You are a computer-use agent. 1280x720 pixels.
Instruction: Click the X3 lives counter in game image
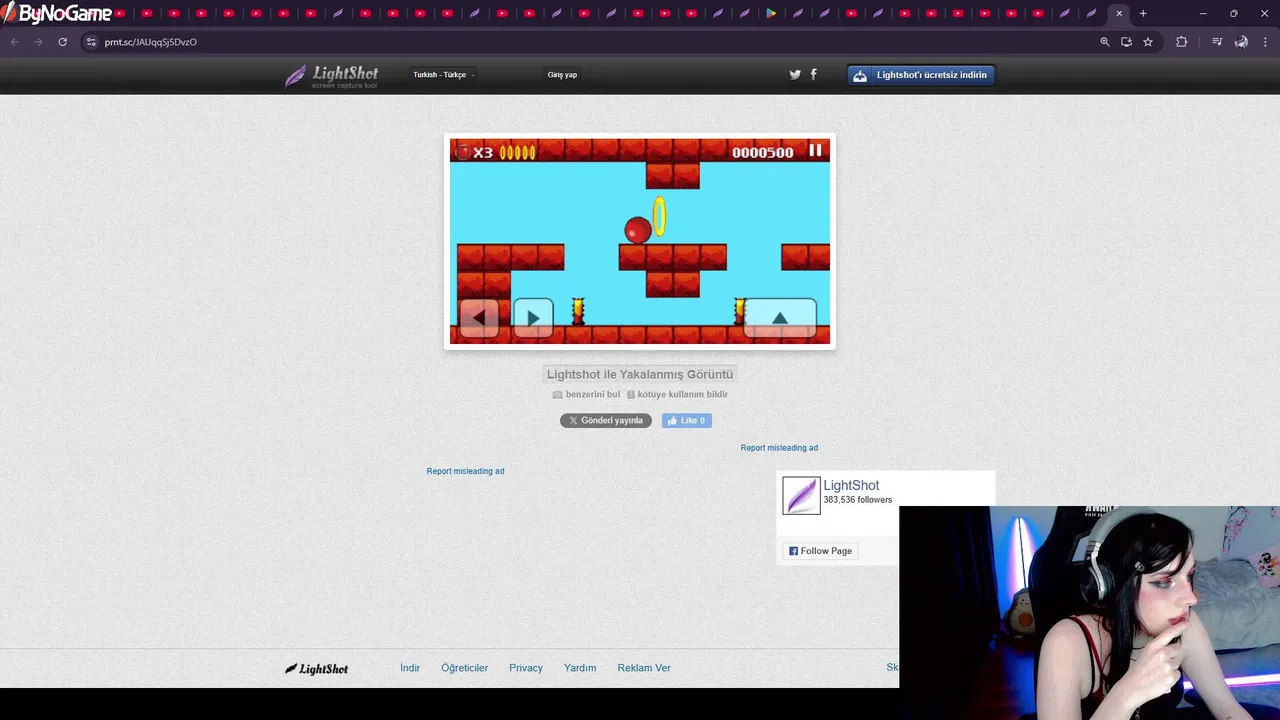click(475, 152)
